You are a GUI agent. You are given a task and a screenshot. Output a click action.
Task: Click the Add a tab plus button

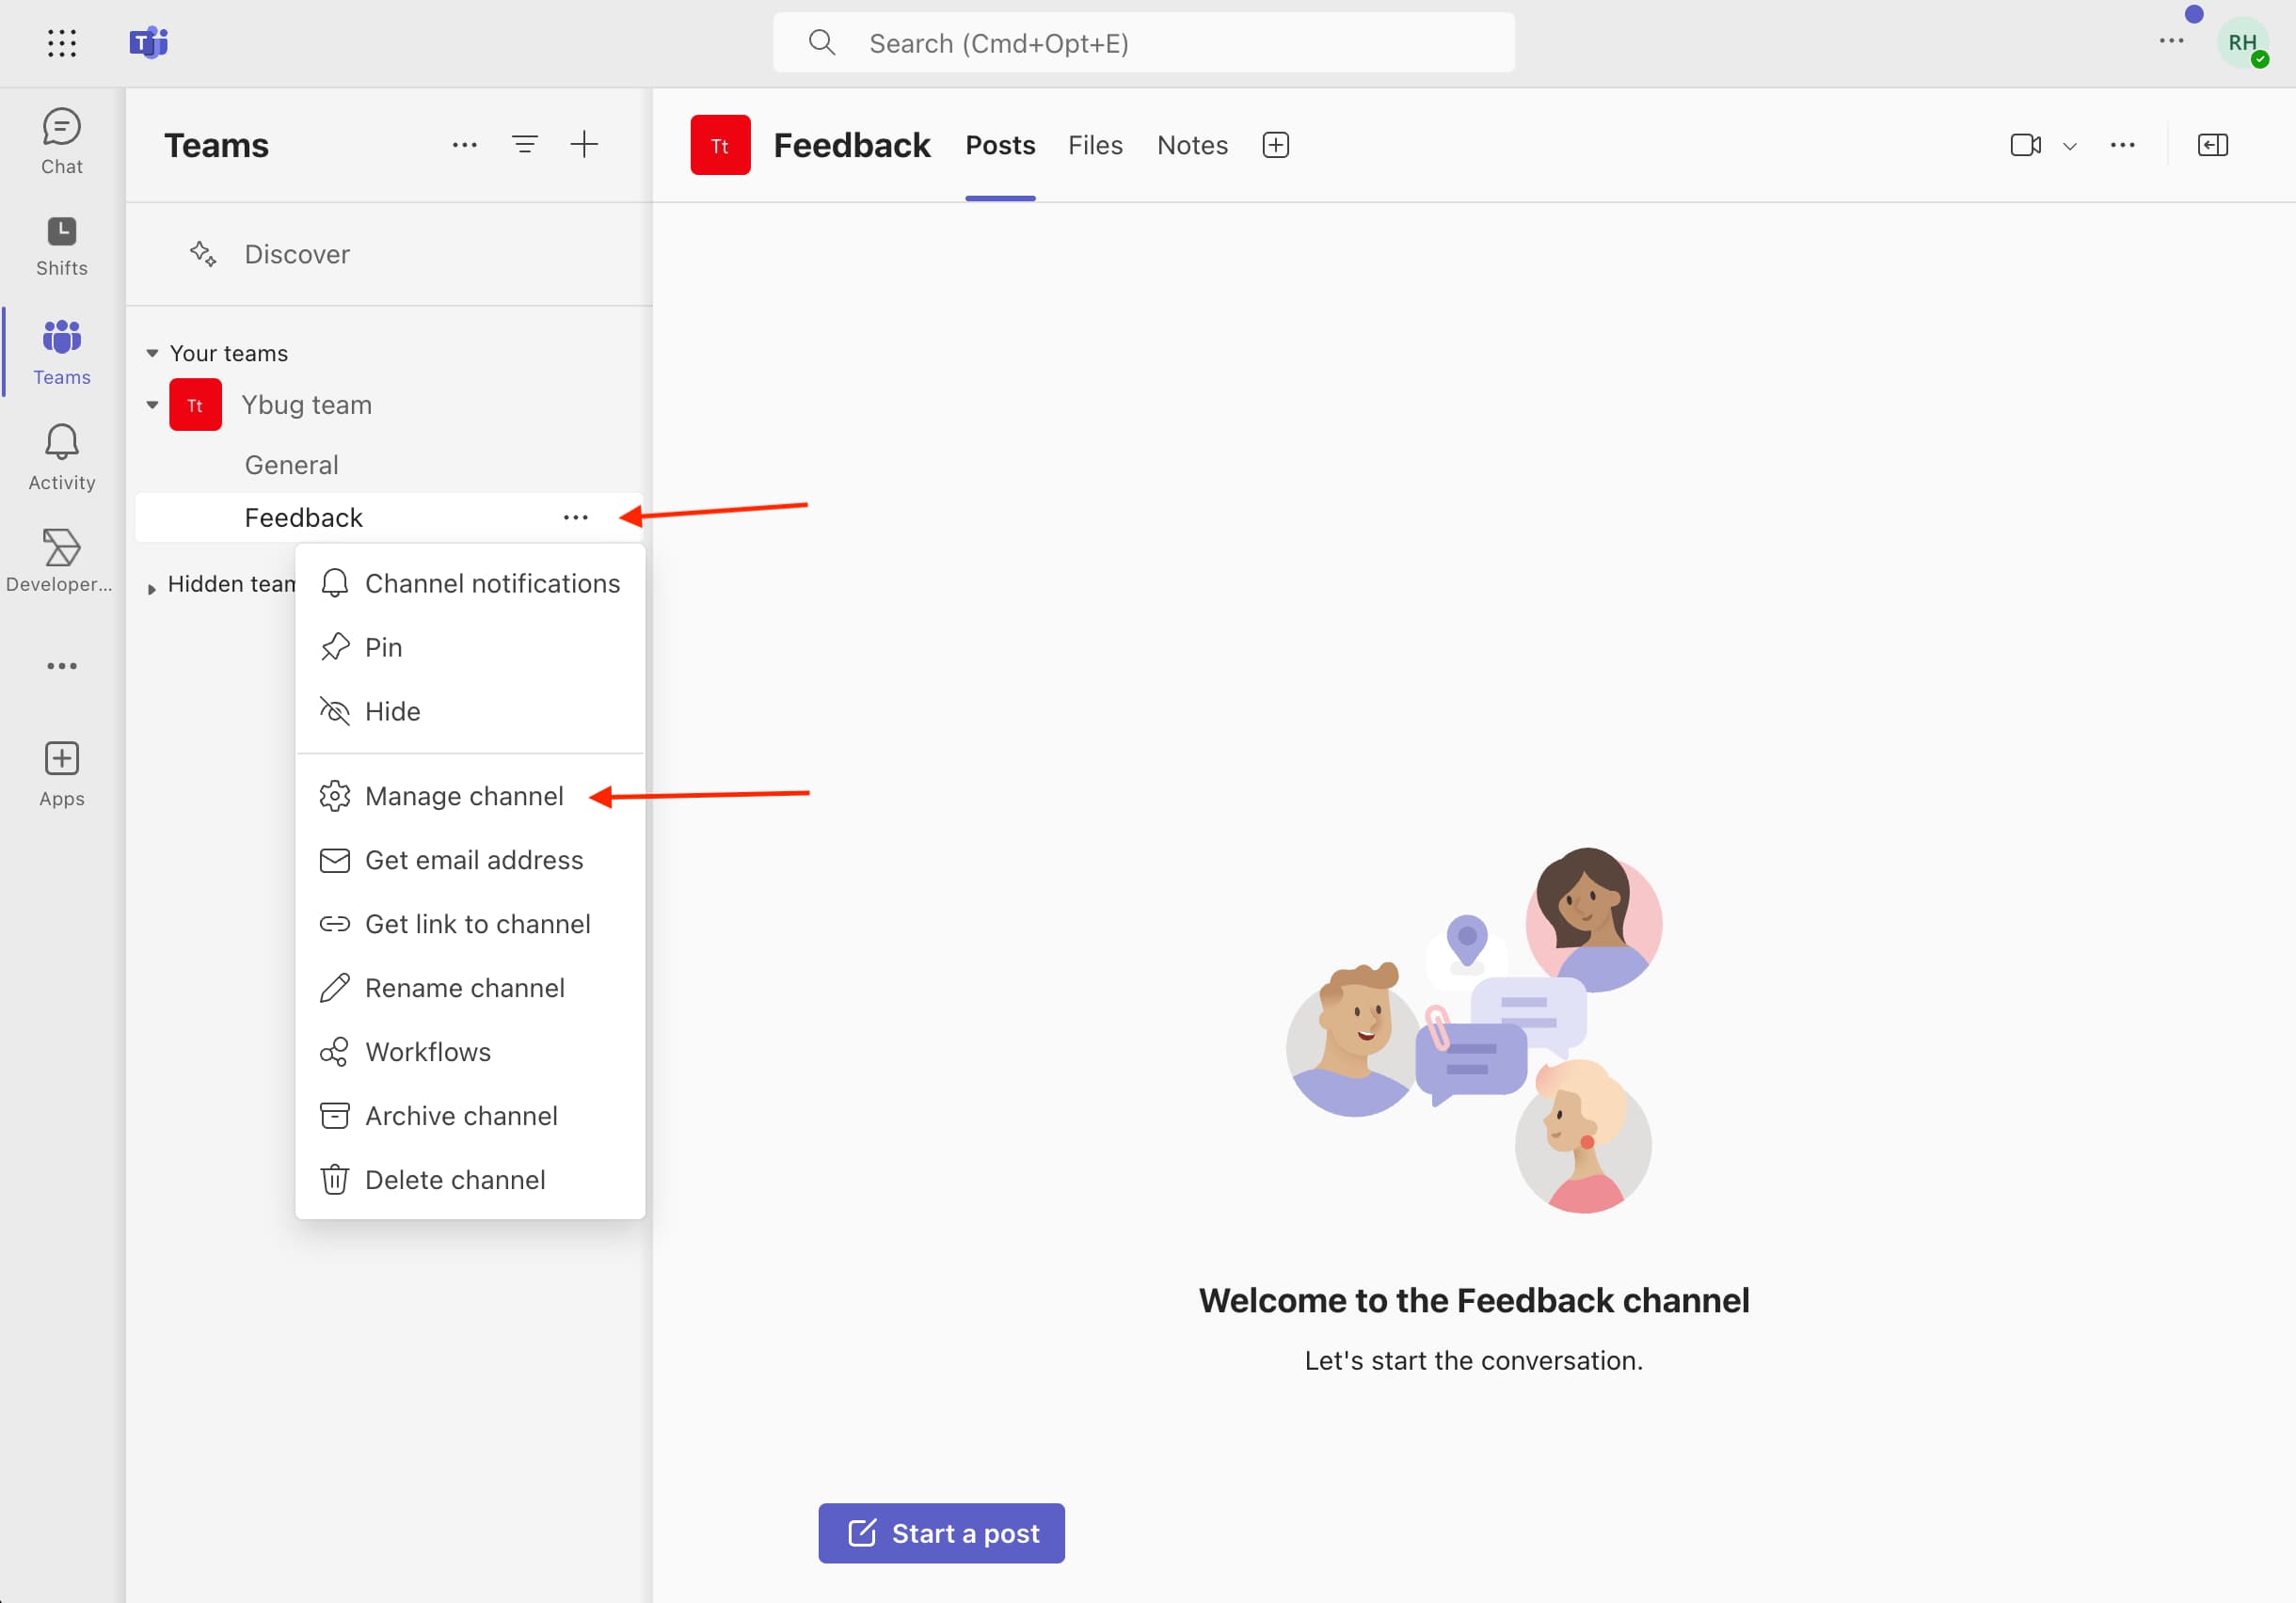point(1277,145)
